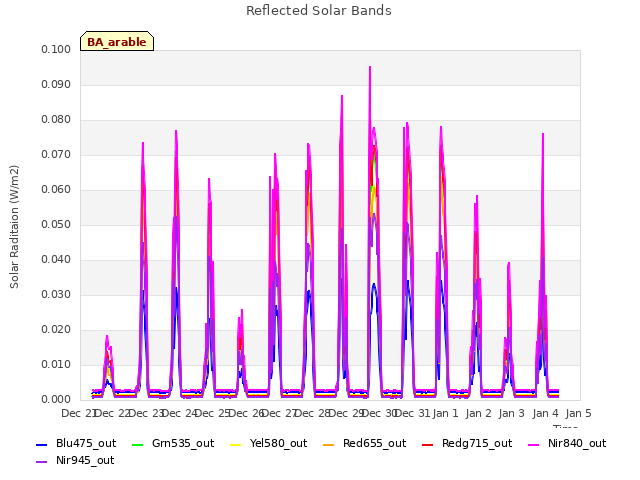Click the 0.090 y-axis tick label

coord(56,84)
